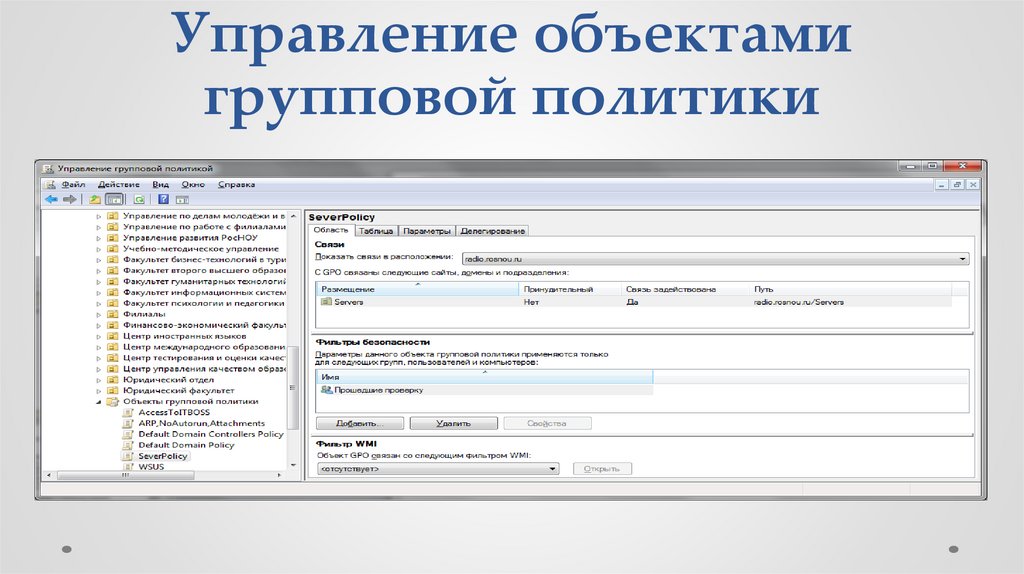Click the Default Domain Policy icon

128,445
